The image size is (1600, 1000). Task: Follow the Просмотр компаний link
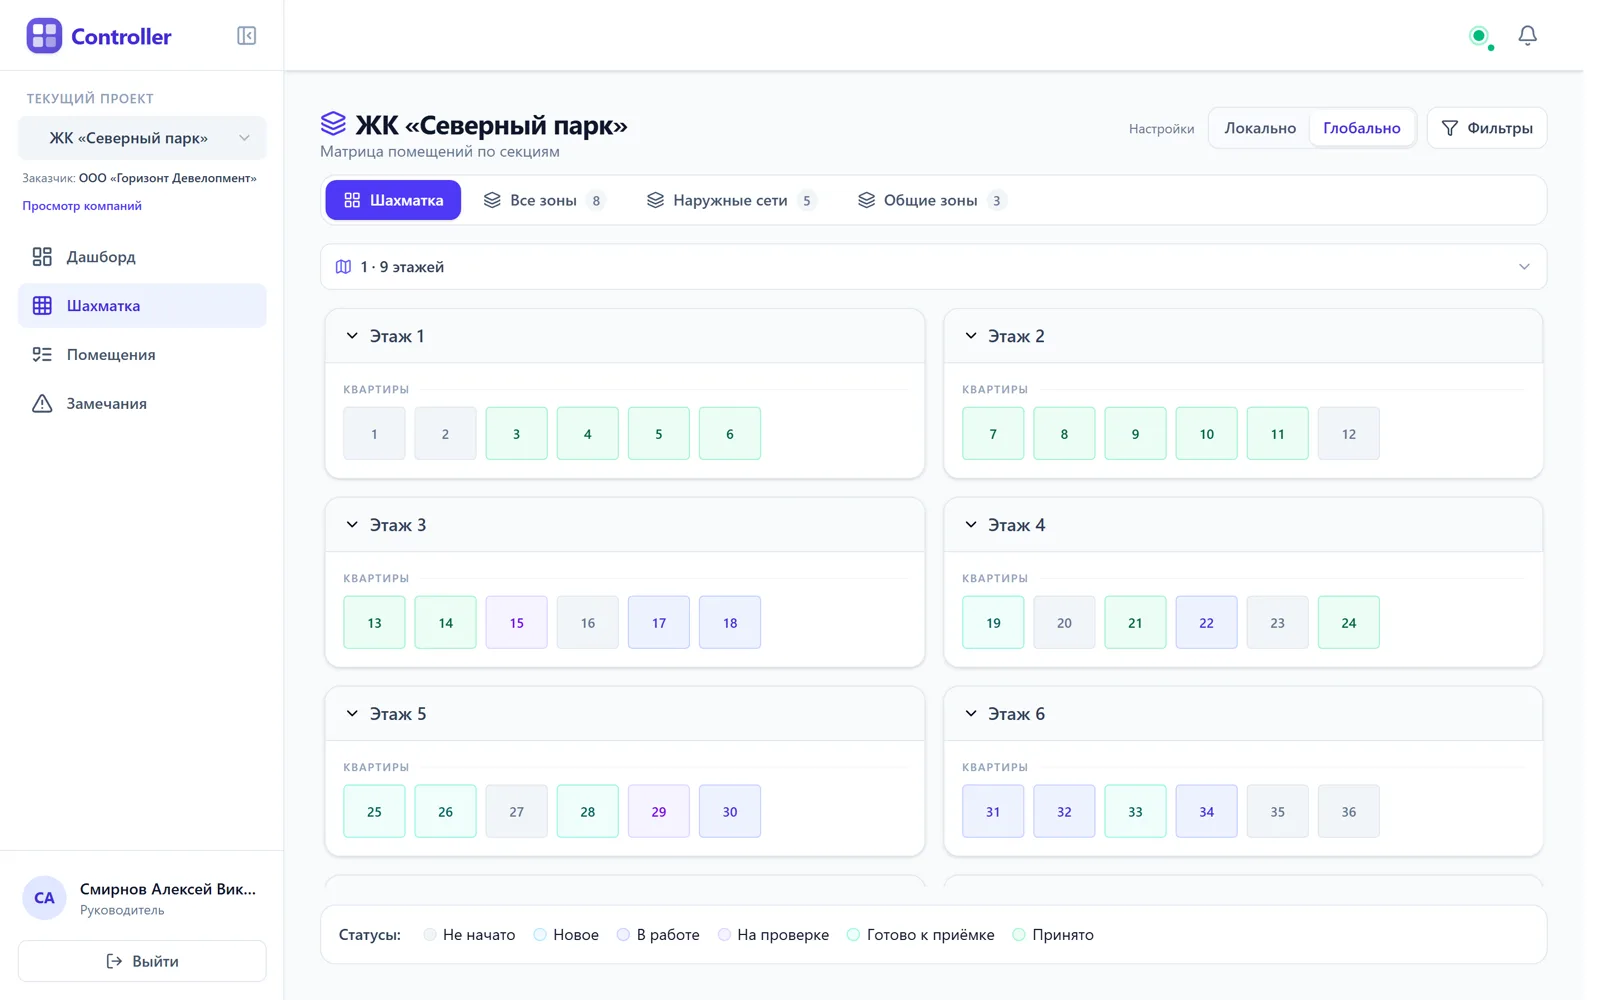[82, 206]
